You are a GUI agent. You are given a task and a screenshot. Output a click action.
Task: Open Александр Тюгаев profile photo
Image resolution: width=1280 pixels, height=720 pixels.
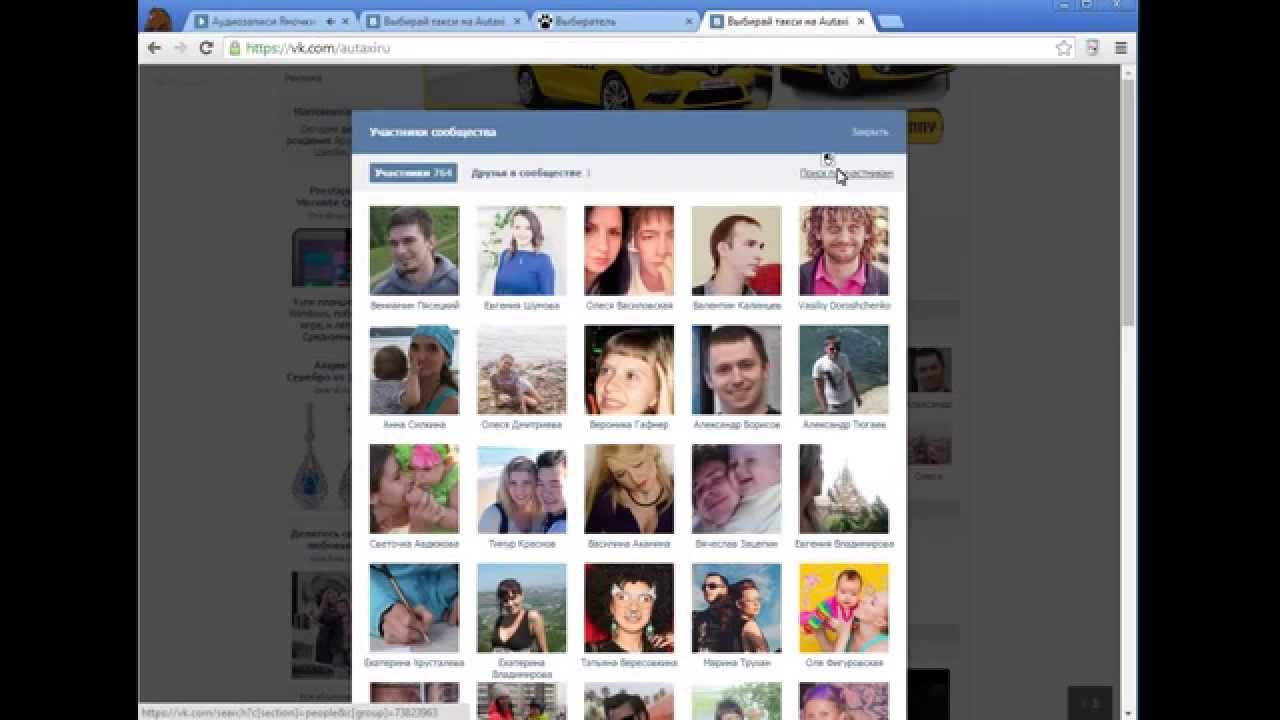pos(844,370)
